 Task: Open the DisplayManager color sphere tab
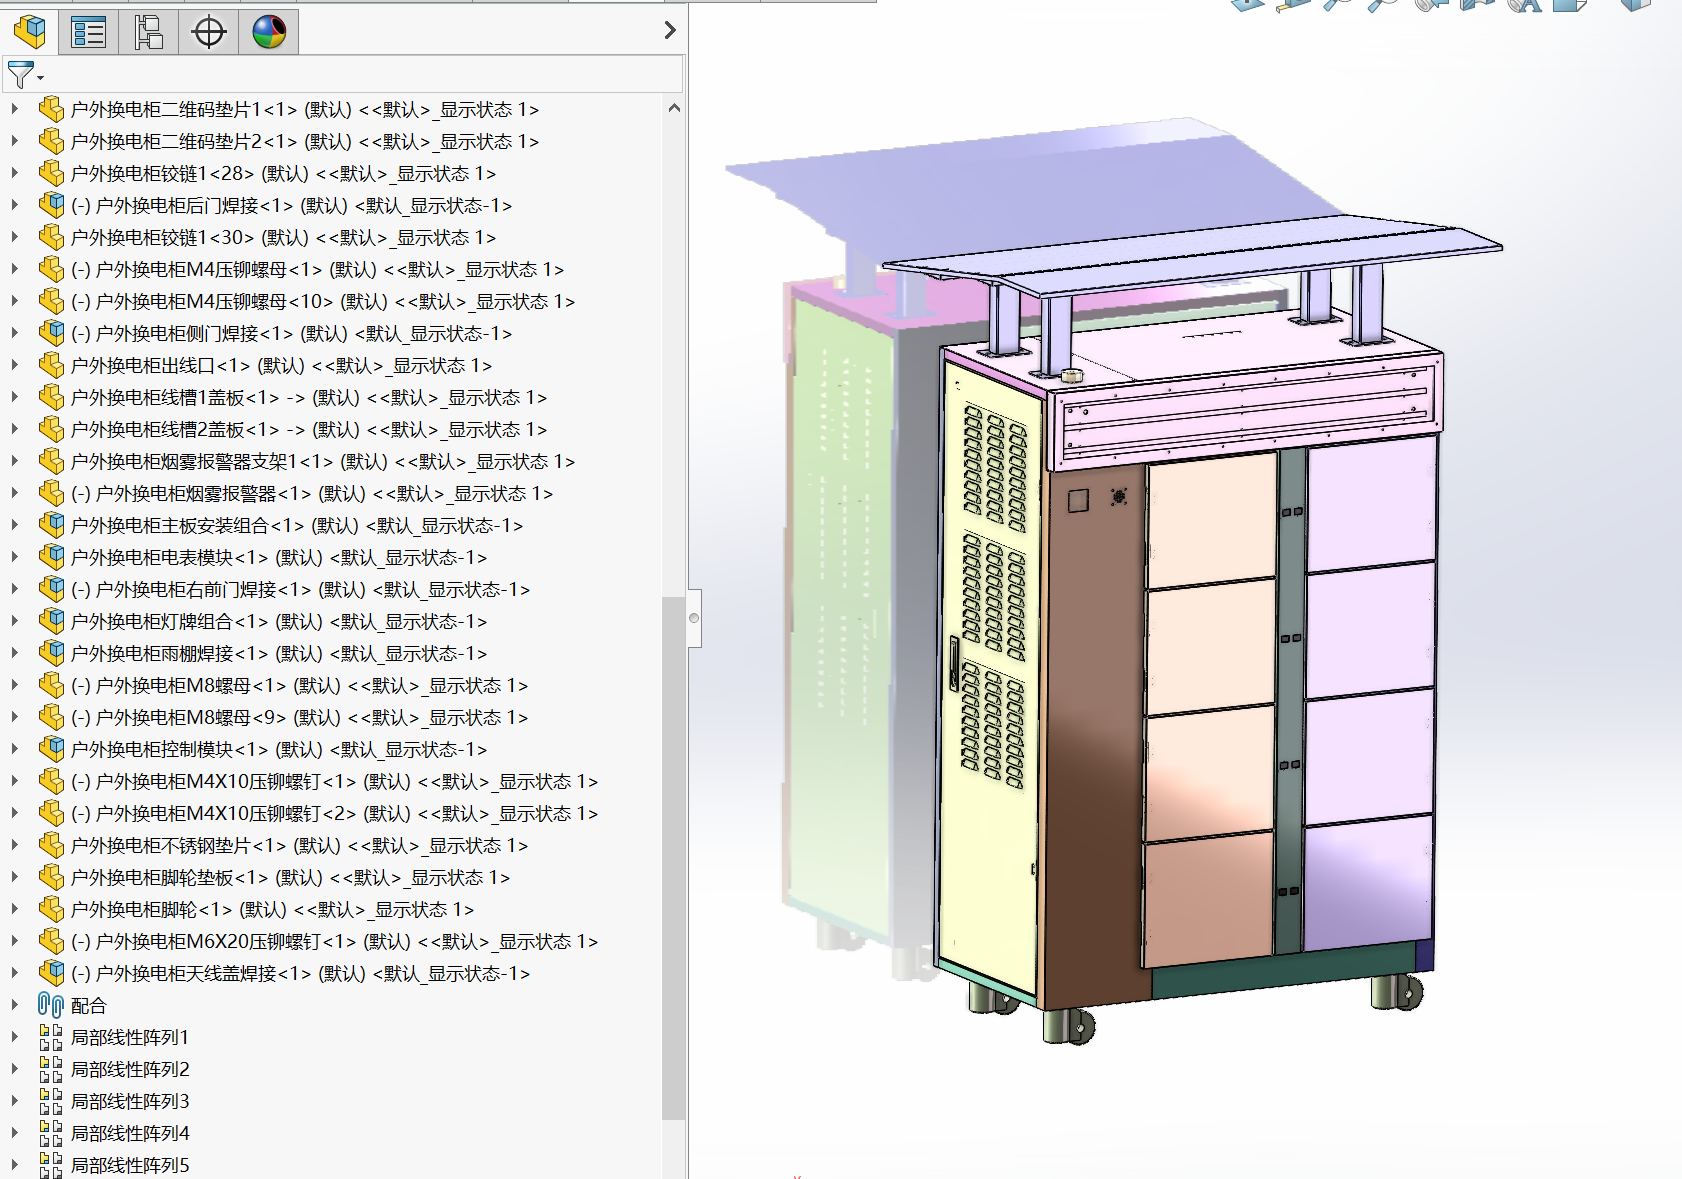[269, 32]
